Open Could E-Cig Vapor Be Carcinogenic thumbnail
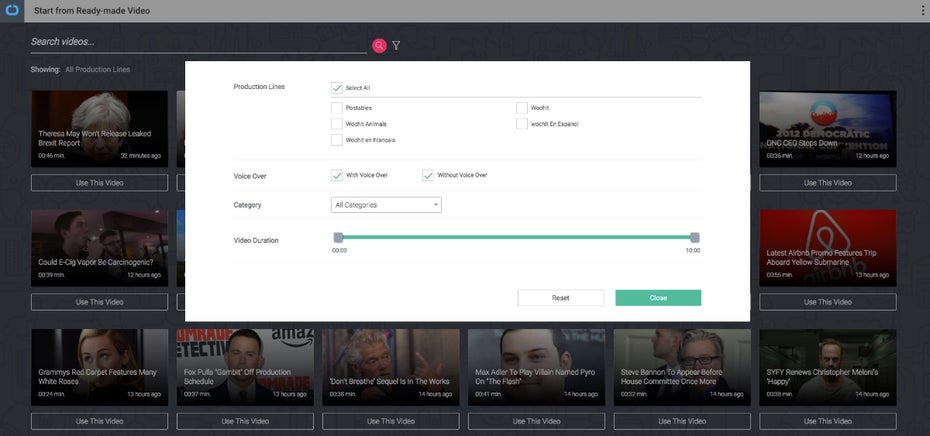This screenshot has height=436, width=930. [x=99, y=248]
